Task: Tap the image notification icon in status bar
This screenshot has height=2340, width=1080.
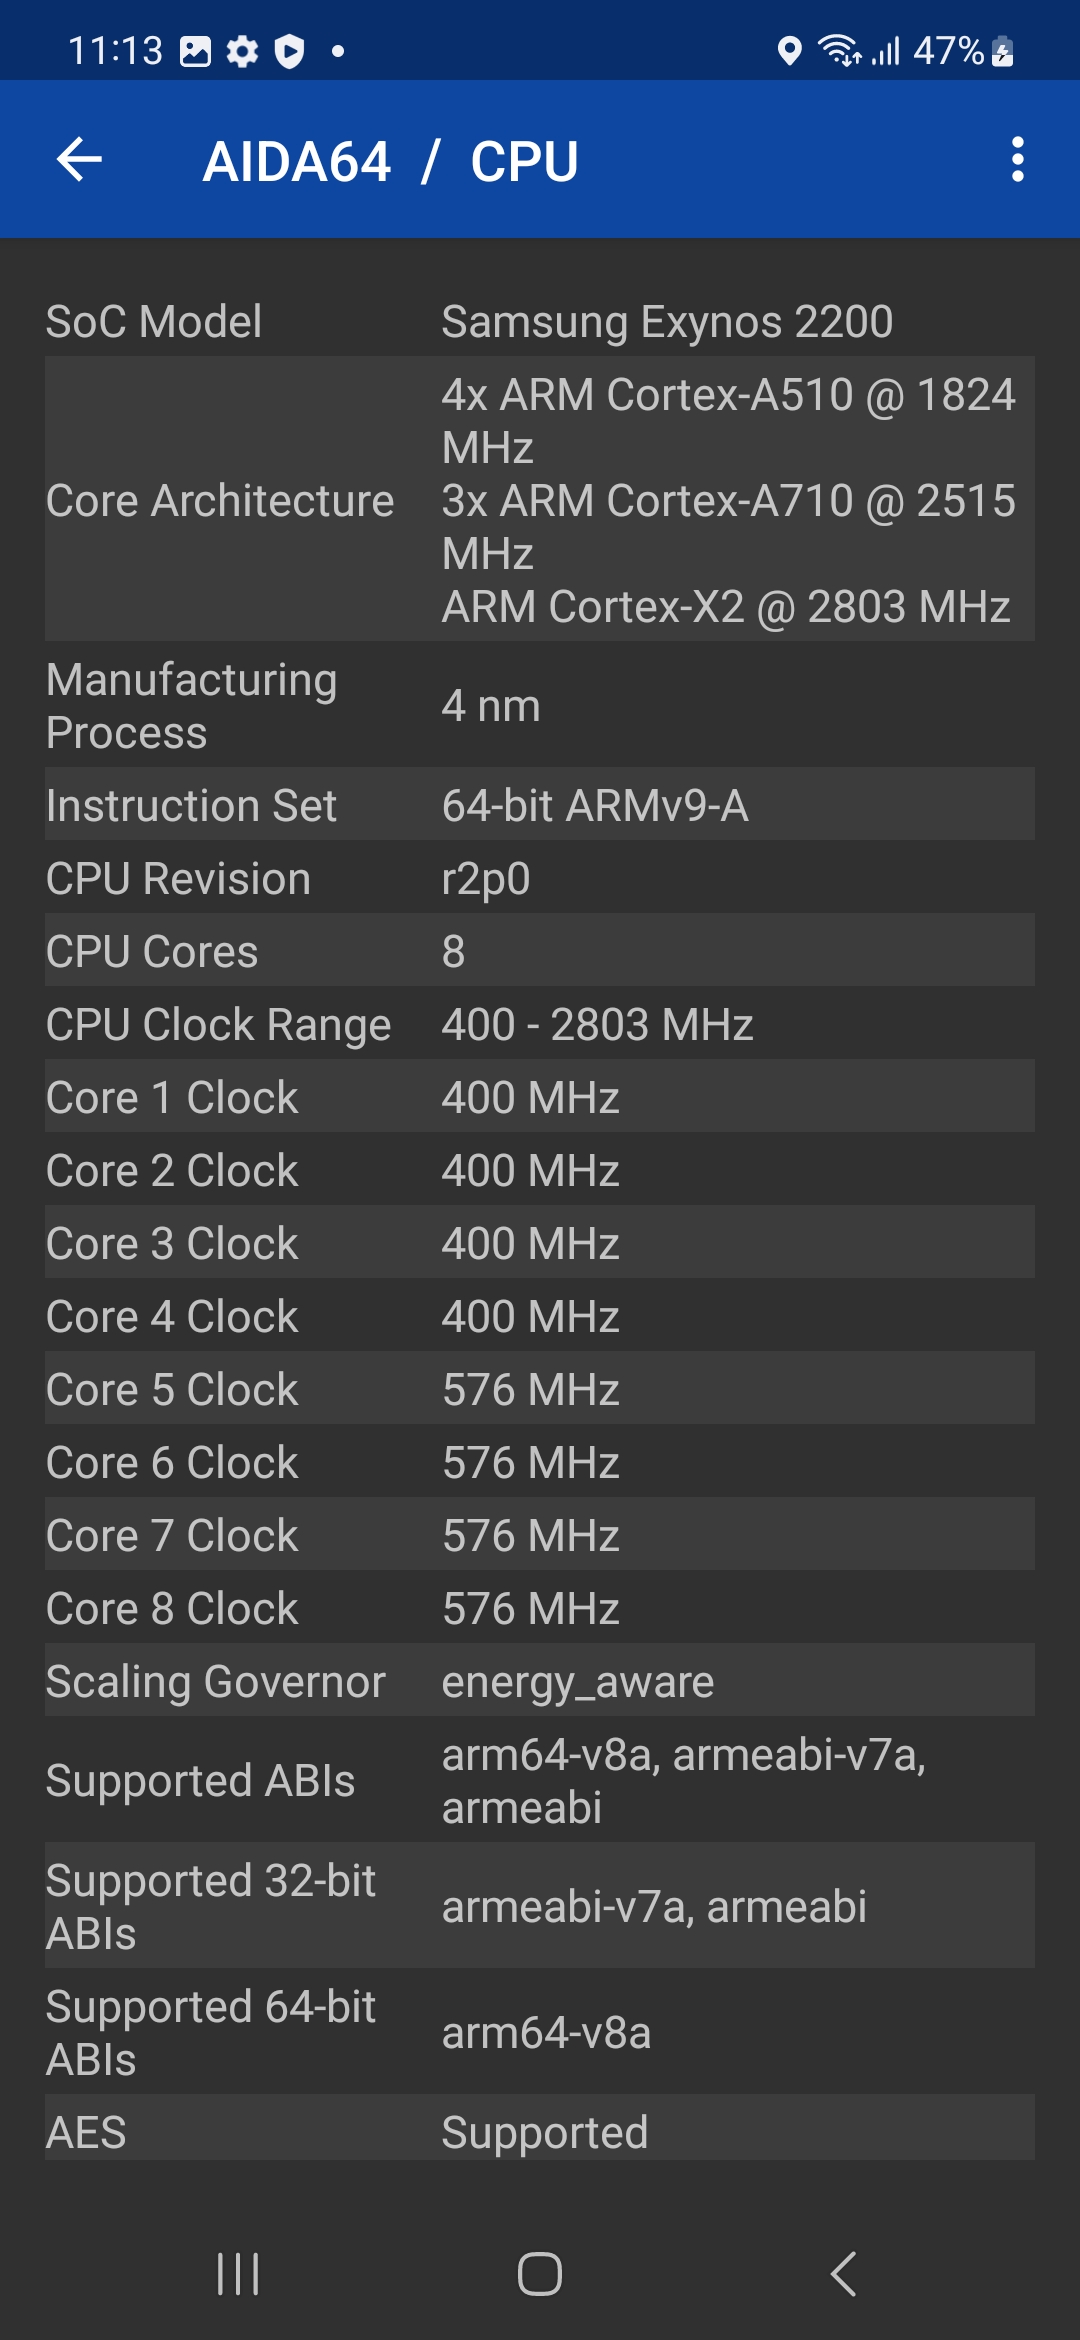Action: pyautogui.click(x=195, y=51)
